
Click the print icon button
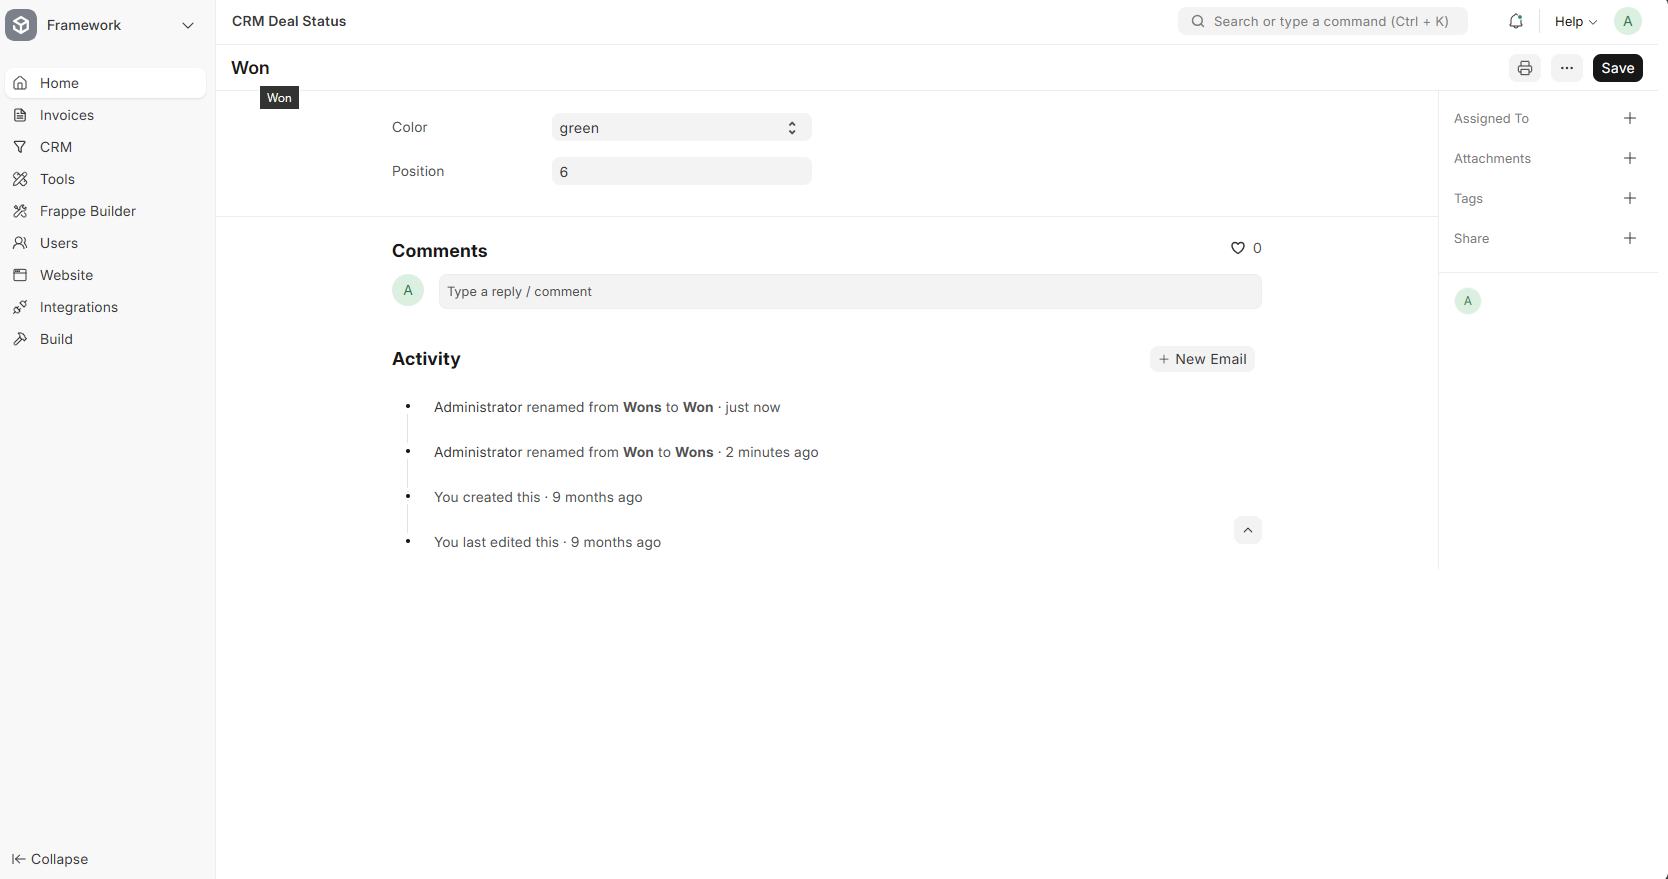coord(1524,68)
